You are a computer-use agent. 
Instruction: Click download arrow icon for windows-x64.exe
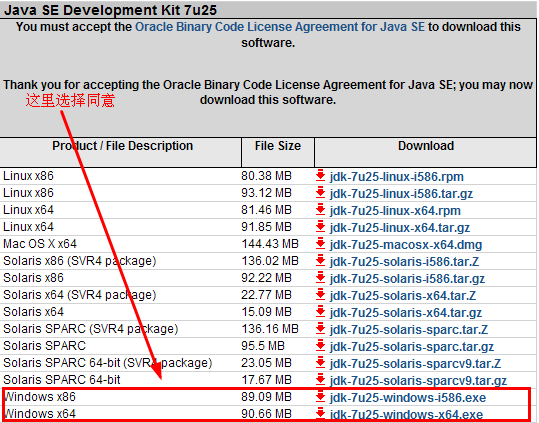click(x=320, y=413)
